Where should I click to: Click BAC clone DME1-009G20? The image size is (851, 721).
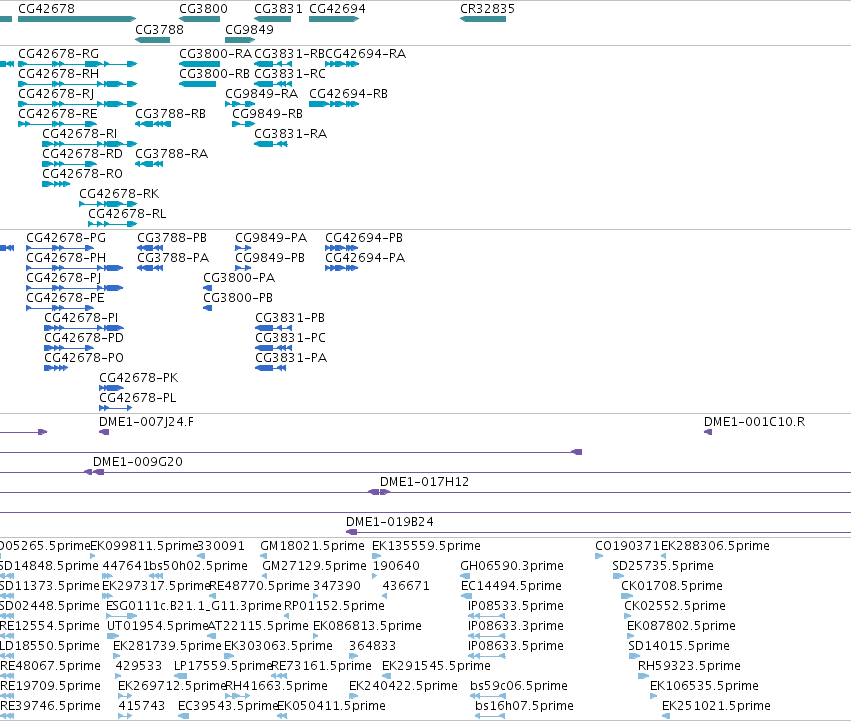pos(138,462)
